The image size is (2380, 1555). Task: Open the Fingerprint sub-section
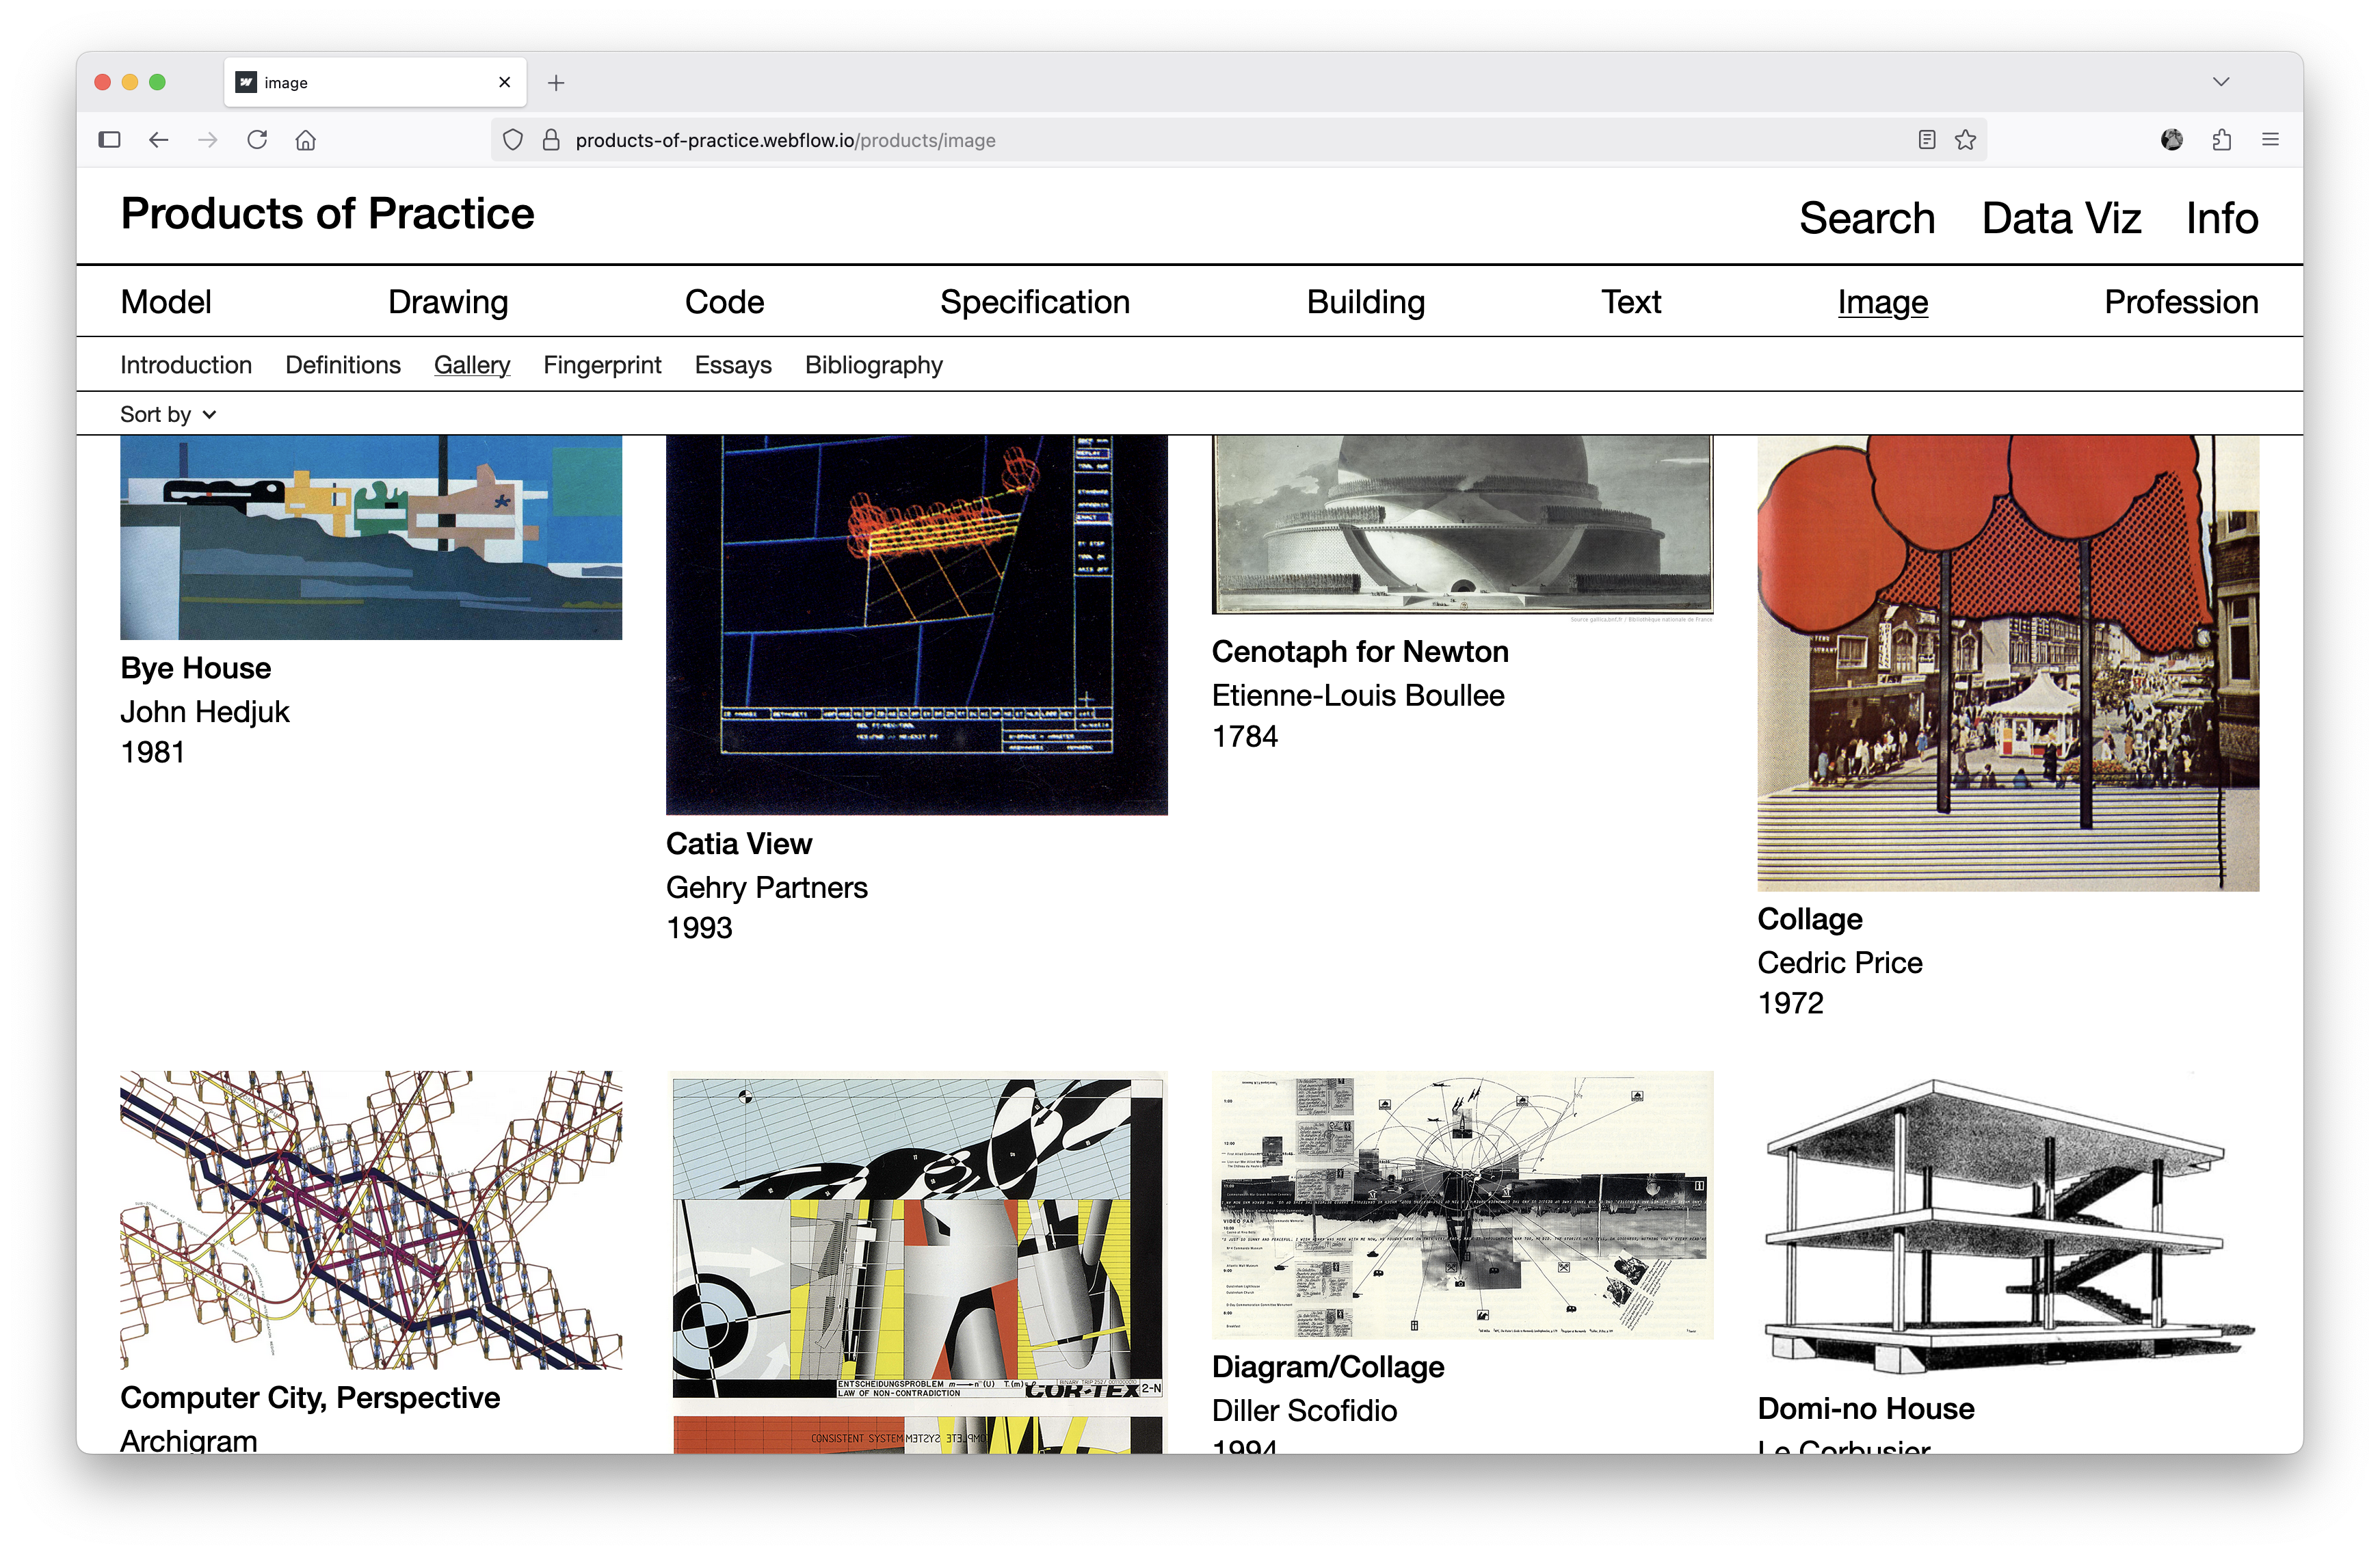click(x=602, y=365)
